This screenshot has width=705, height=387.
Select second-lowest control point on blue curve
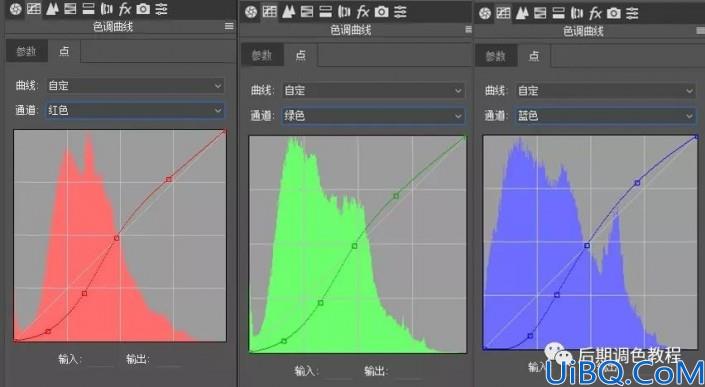(x=557, y=295)
